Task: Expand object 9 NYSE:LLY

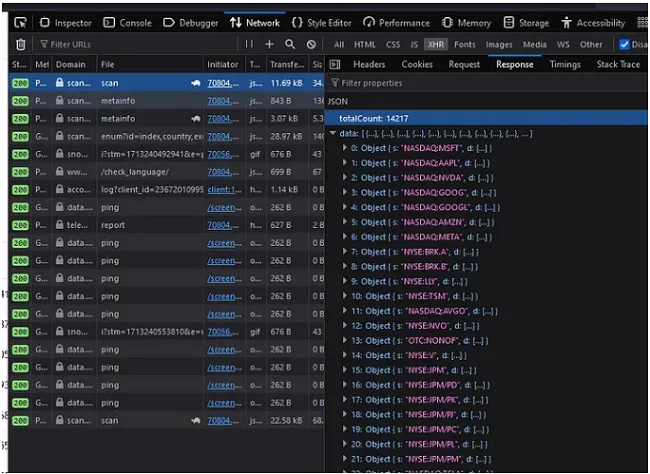Action: coord(344,281)
